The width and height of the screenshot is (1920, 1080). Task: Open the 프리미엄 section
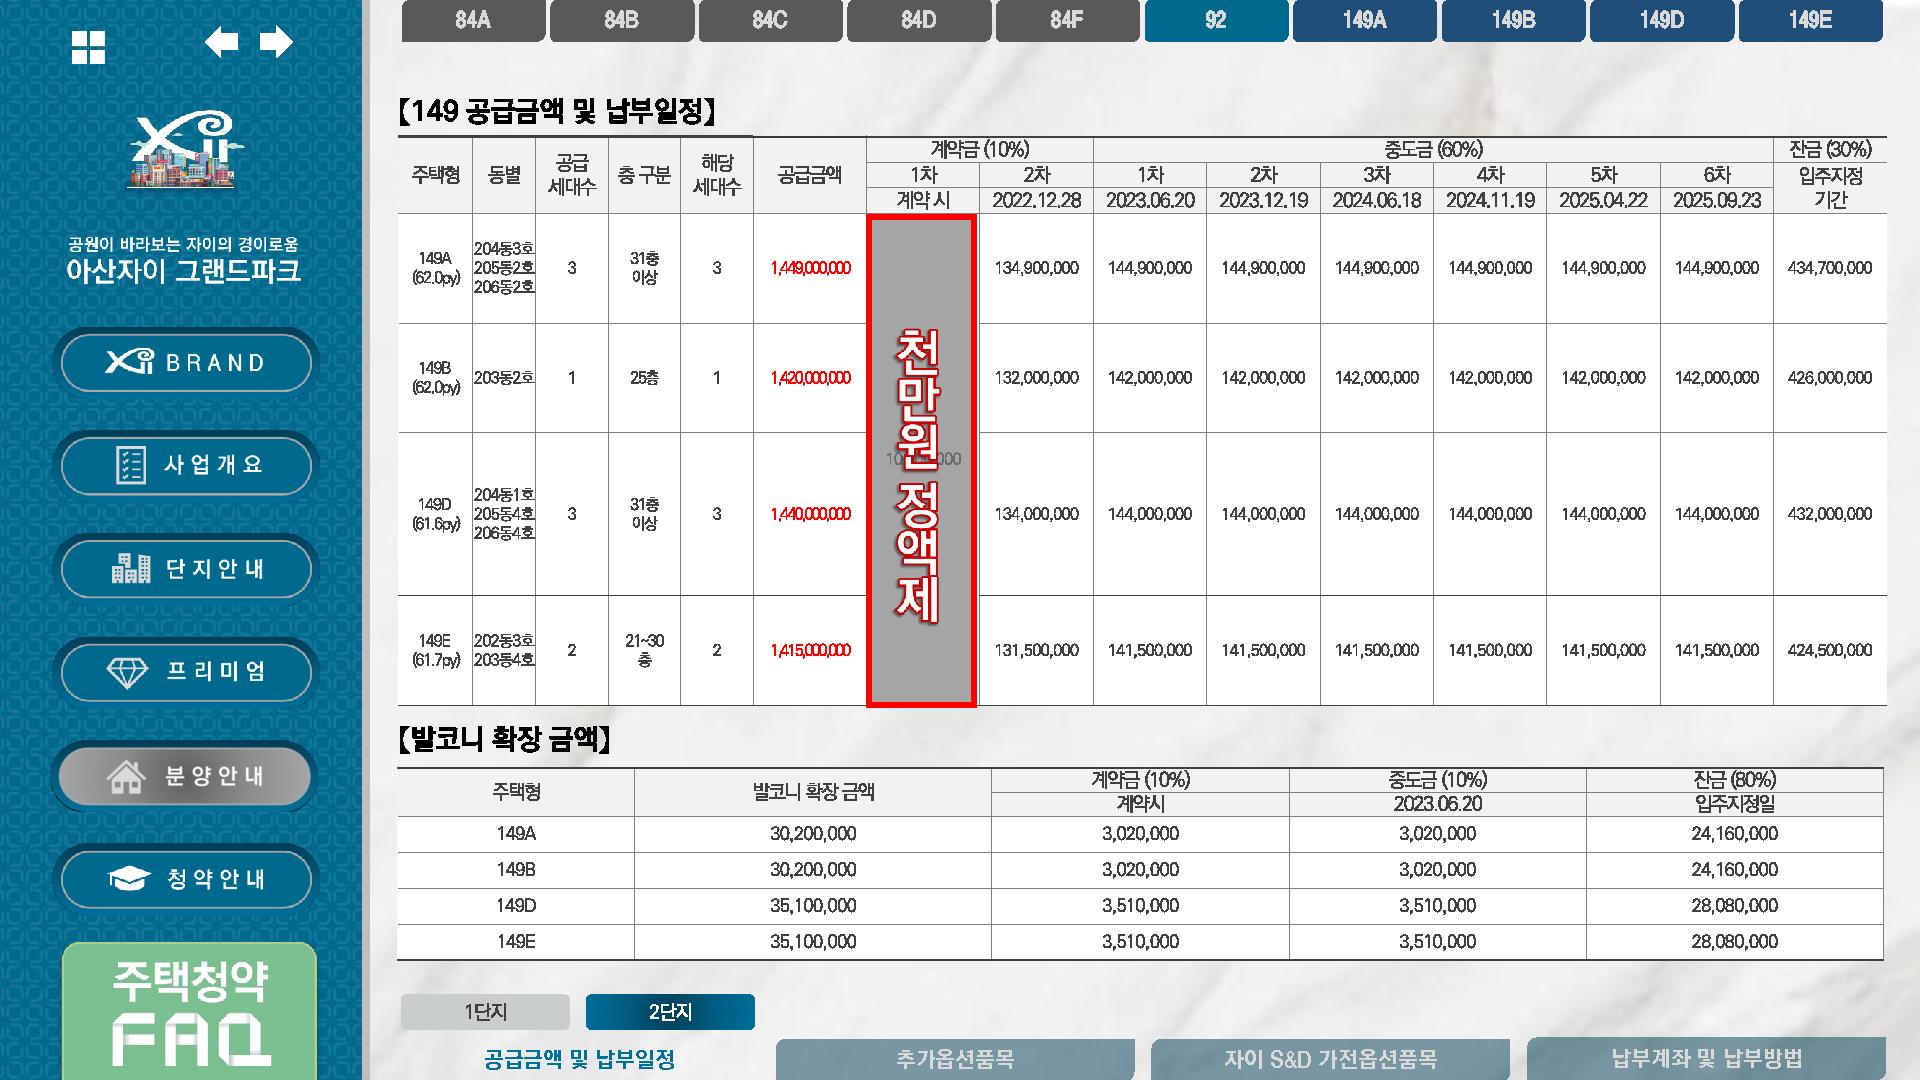point(186,672)
